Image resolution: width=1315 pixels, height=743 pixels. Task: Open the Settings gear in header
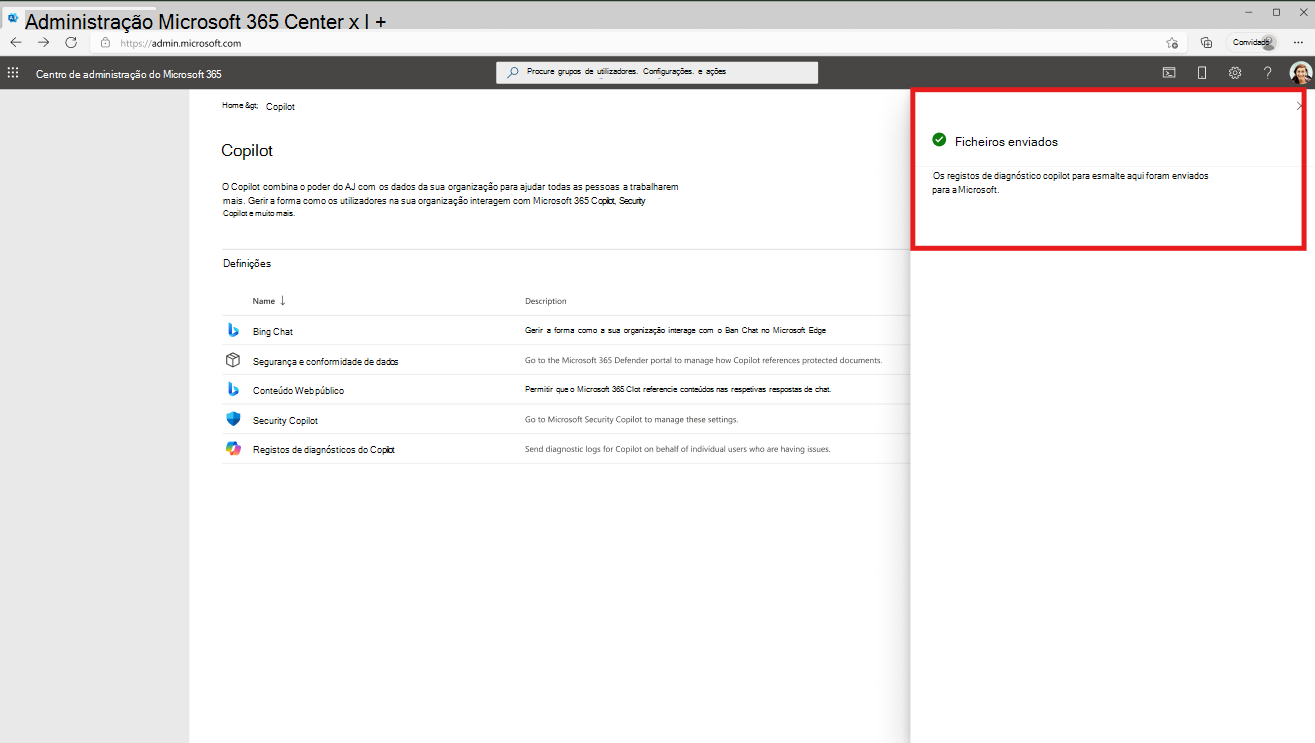point(1235,73)
